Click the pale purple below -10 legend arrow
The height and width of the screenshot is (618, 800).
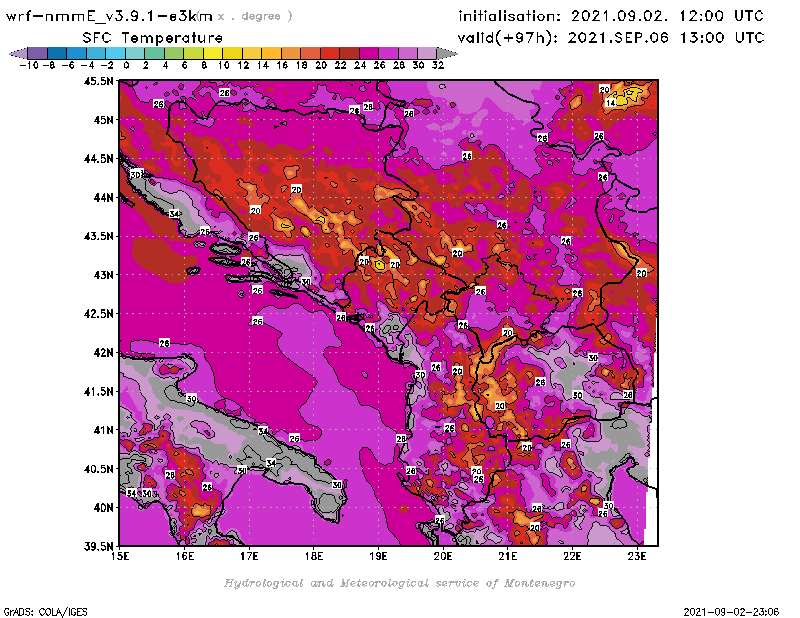(x=19, y=53)
